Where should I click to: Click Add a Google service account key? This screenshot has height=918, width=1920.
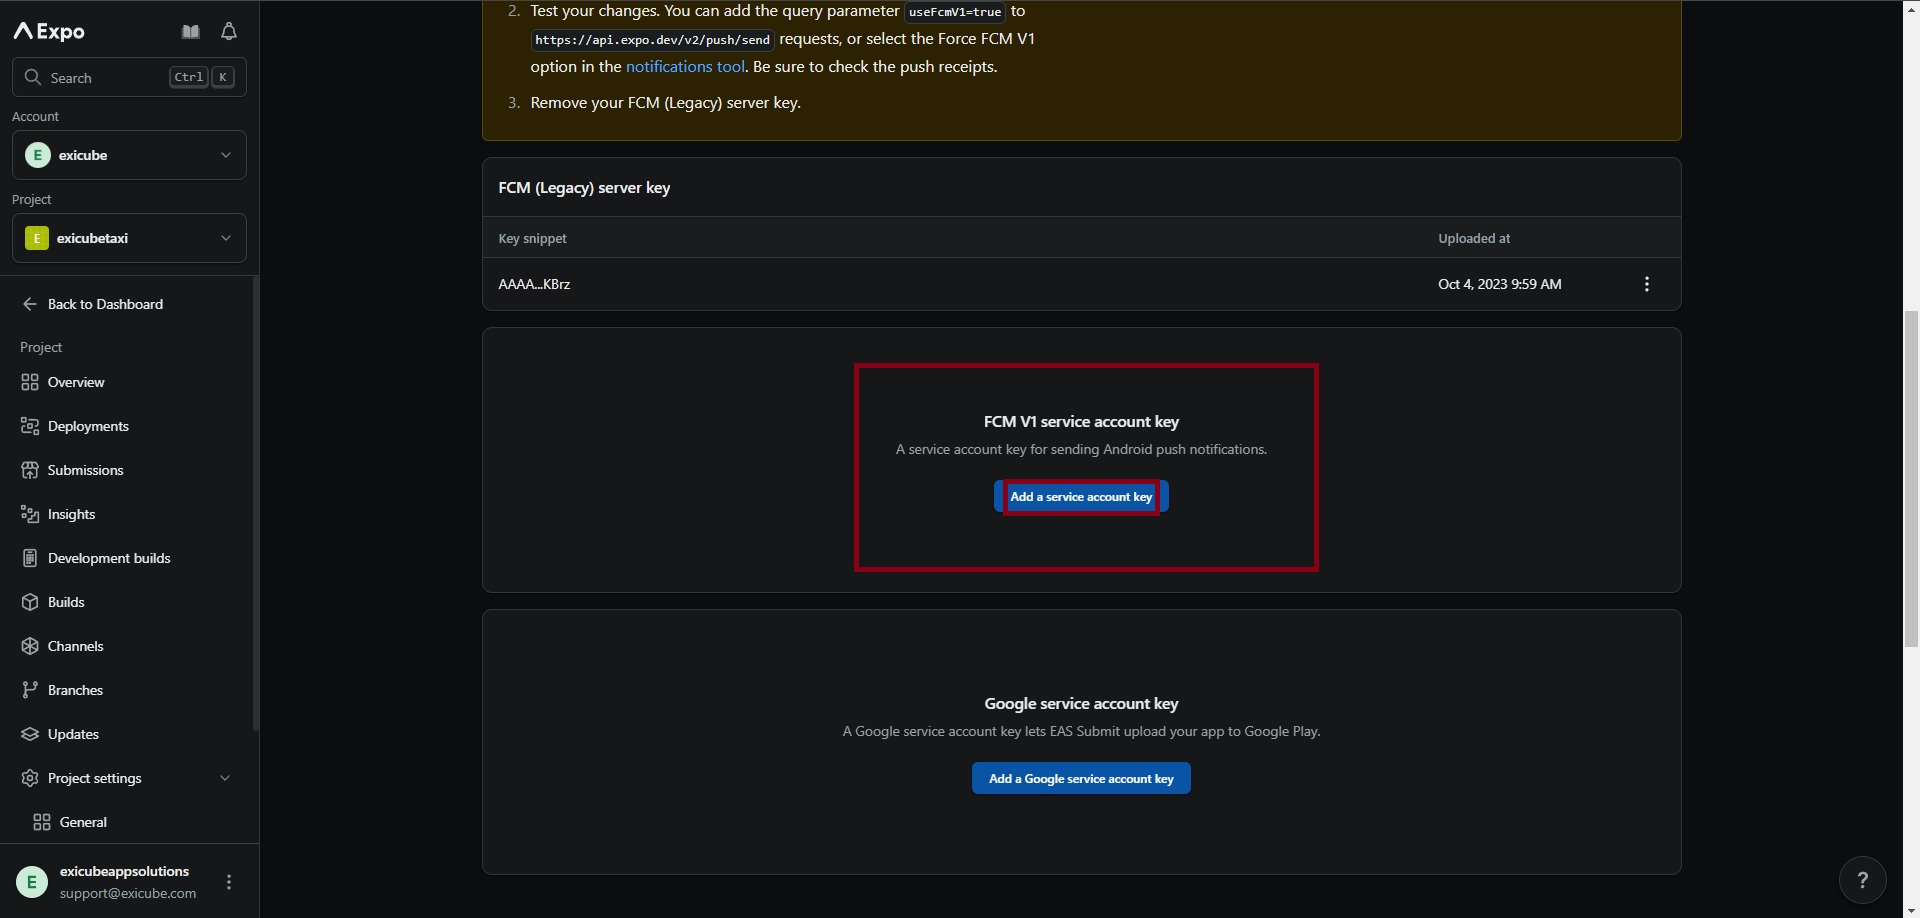(x=1081, y=779)
